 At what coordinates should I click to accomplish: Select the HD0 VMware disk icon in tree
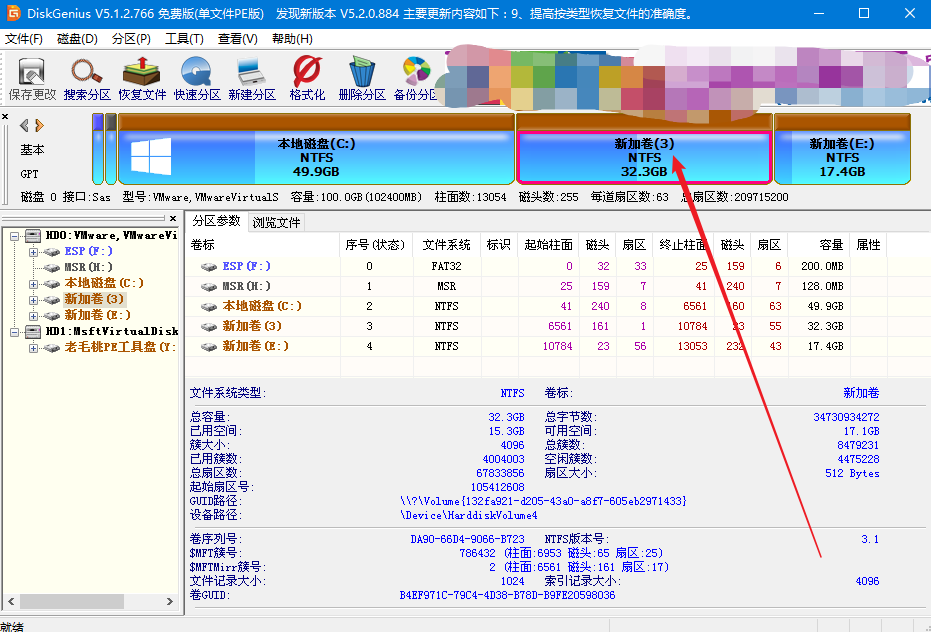pos(33,236)
